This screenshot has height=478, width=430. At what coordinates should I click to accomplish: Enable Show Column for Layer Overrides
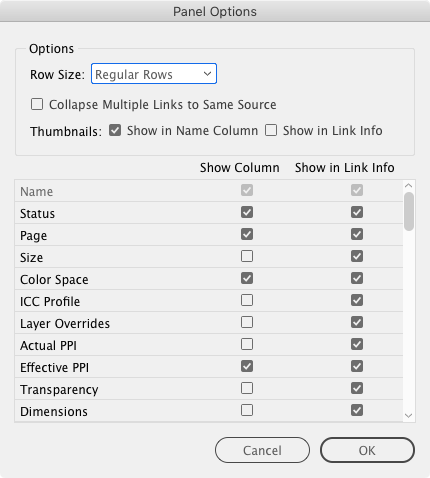click(x=247, y=322)
